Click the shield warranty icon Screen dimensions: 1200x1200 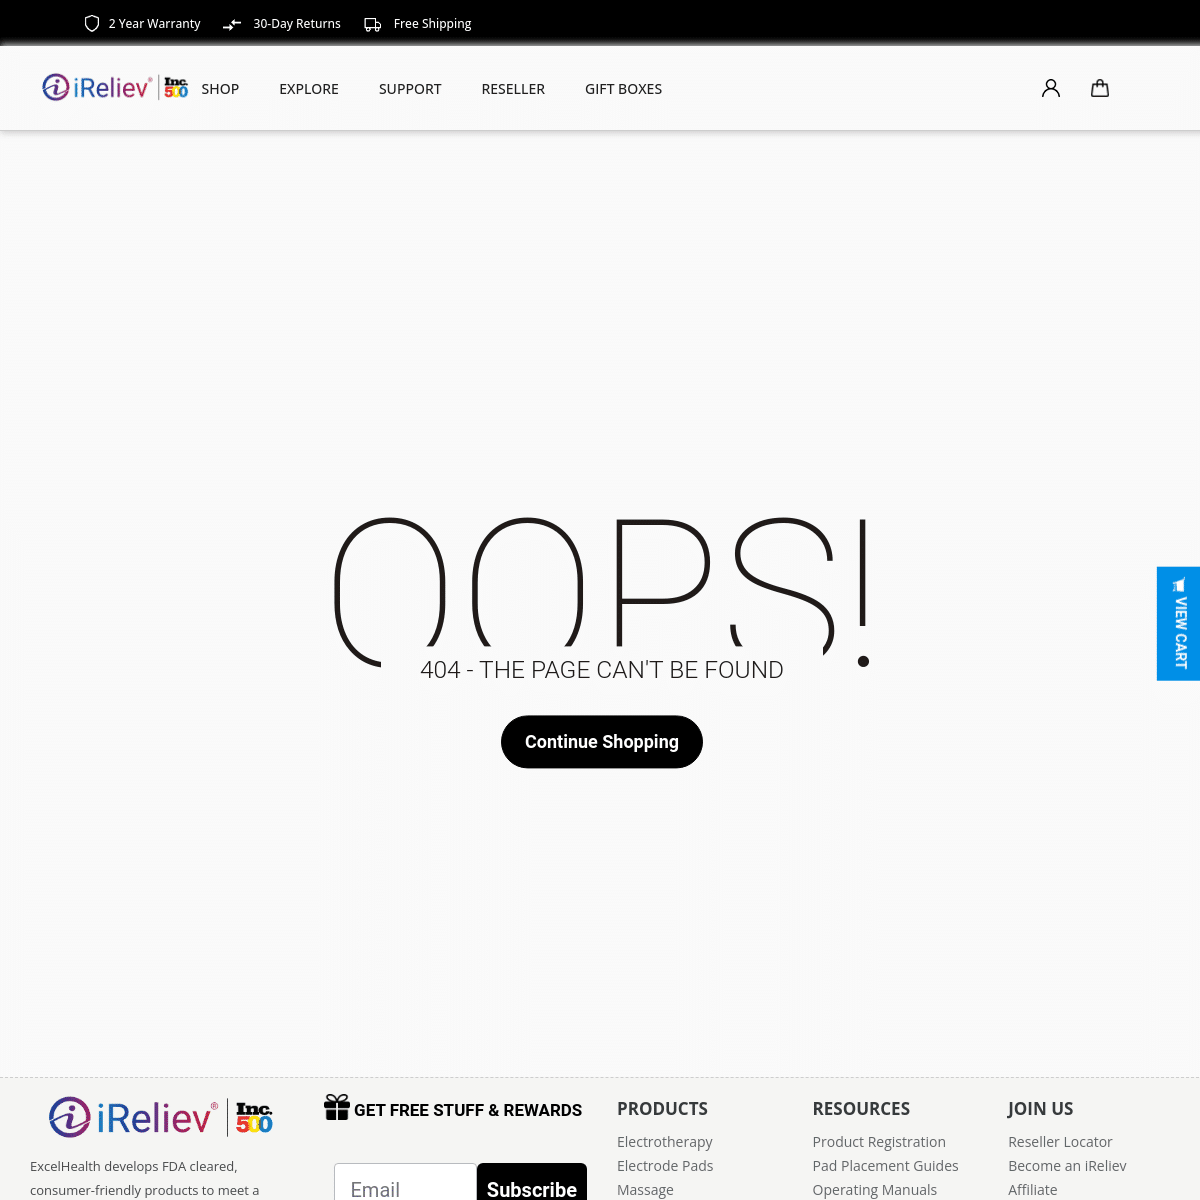(x=92, y=23)
